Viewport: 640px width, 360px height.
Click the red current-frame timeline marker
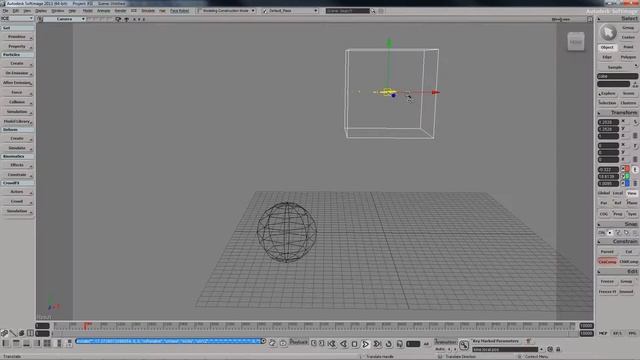click(x=86, y=326)
